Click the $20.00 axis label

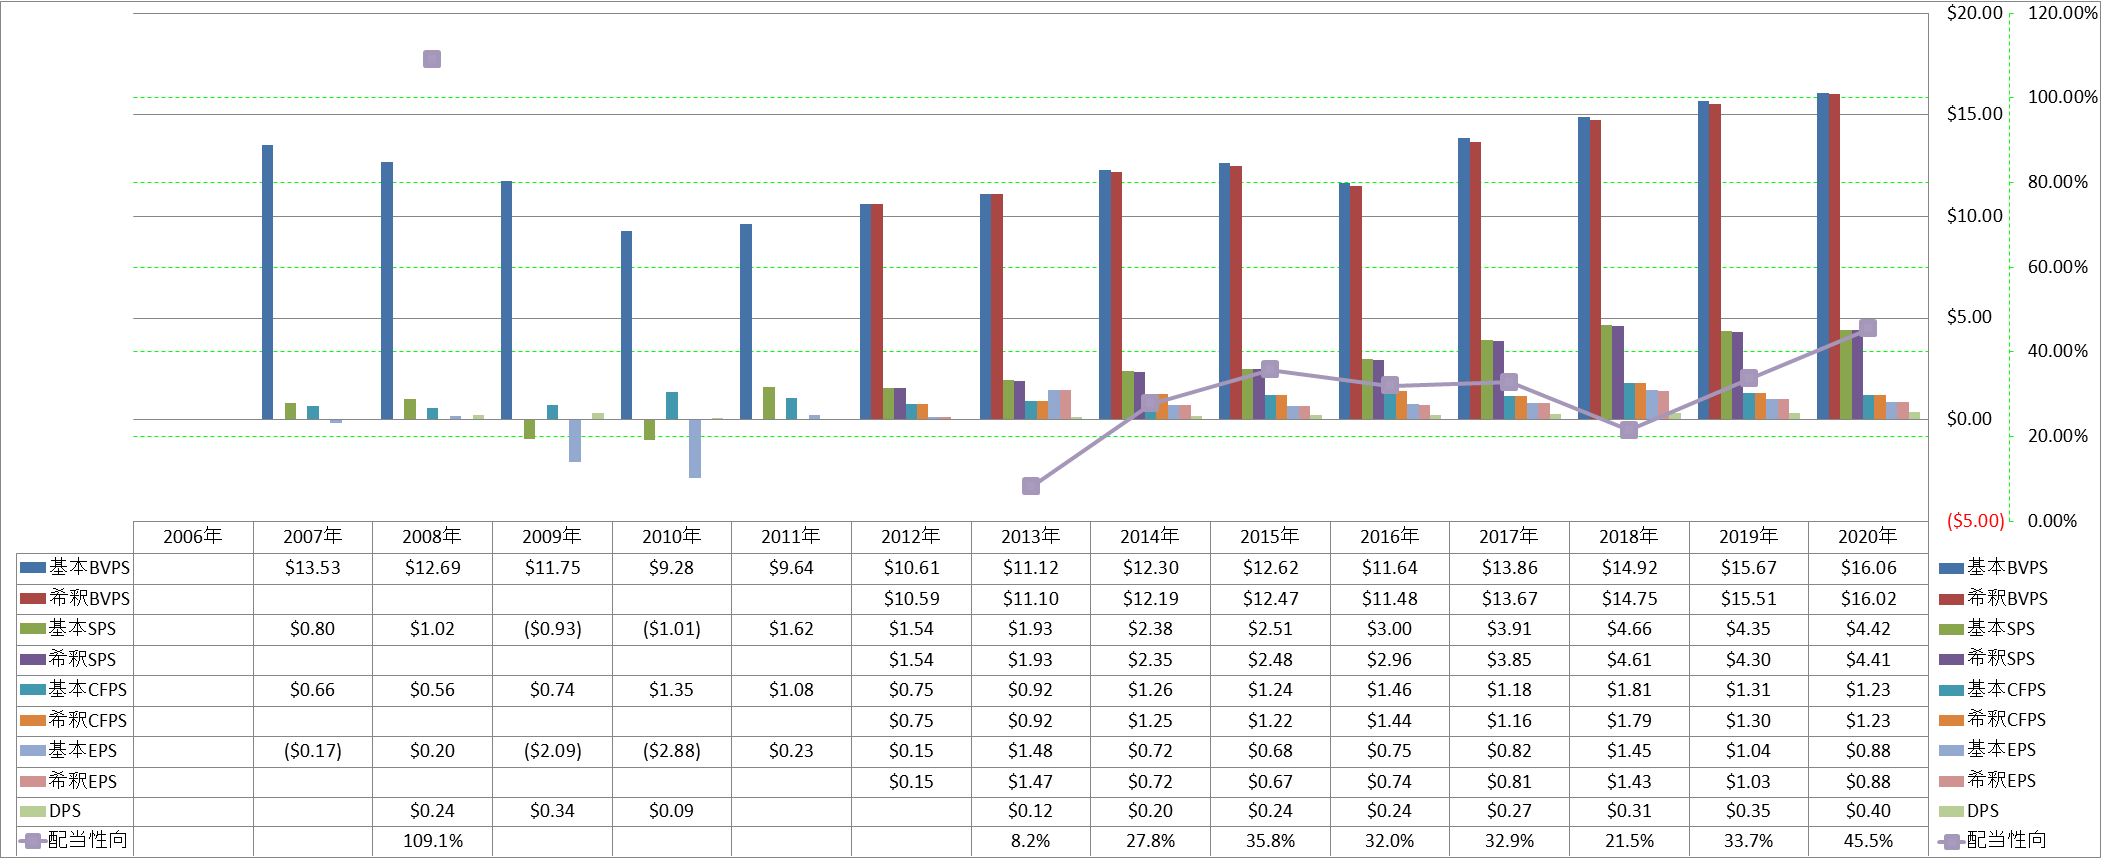pyautogui.click(x=1974, y=13)
